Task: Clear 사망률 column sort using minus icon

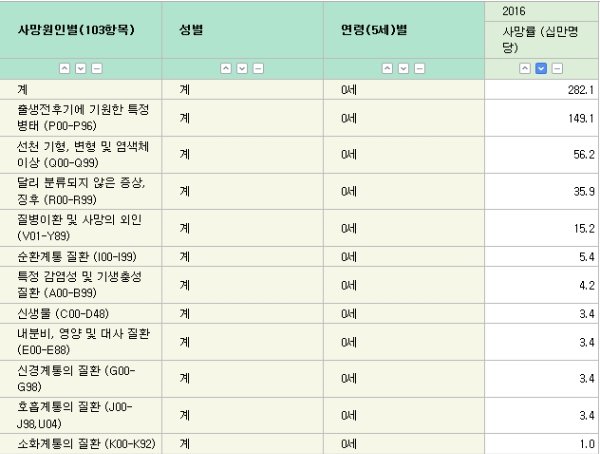Action: tap(557, 68)
